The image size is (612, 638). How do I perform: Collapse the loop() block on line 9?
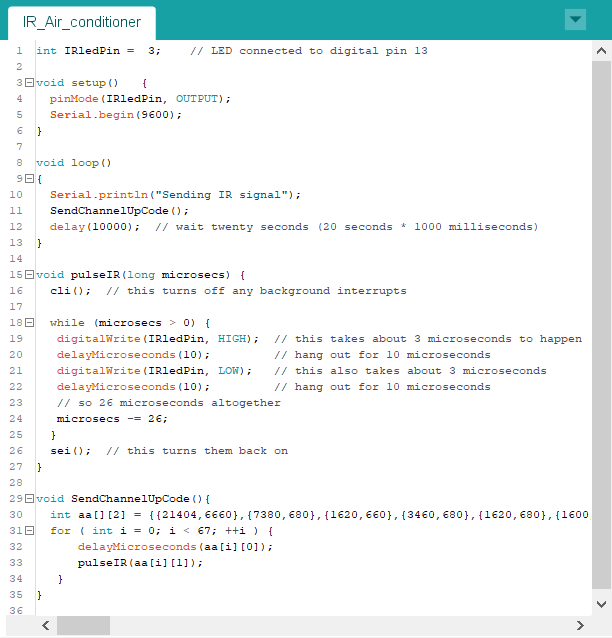click(x=29, y=179)
